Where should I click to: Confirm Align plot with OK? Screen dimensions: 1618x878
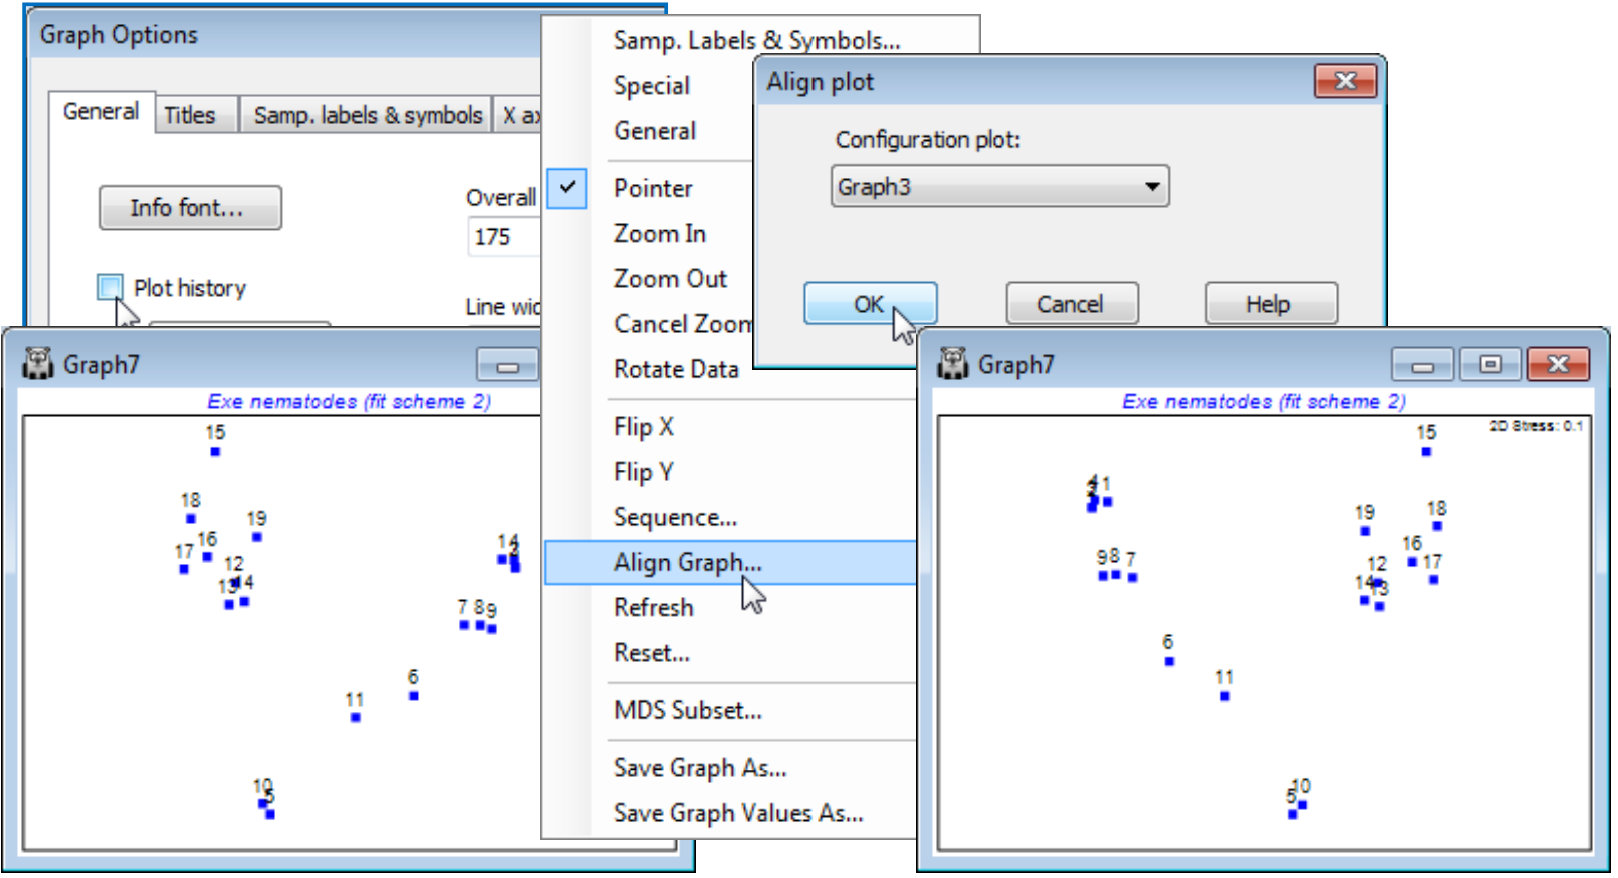[x=870, y=304]
